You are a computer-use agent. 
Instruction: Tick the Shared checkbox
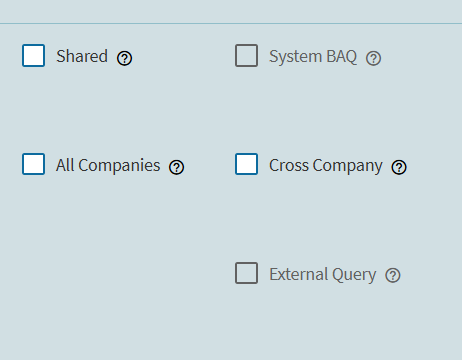pos(33,56)
